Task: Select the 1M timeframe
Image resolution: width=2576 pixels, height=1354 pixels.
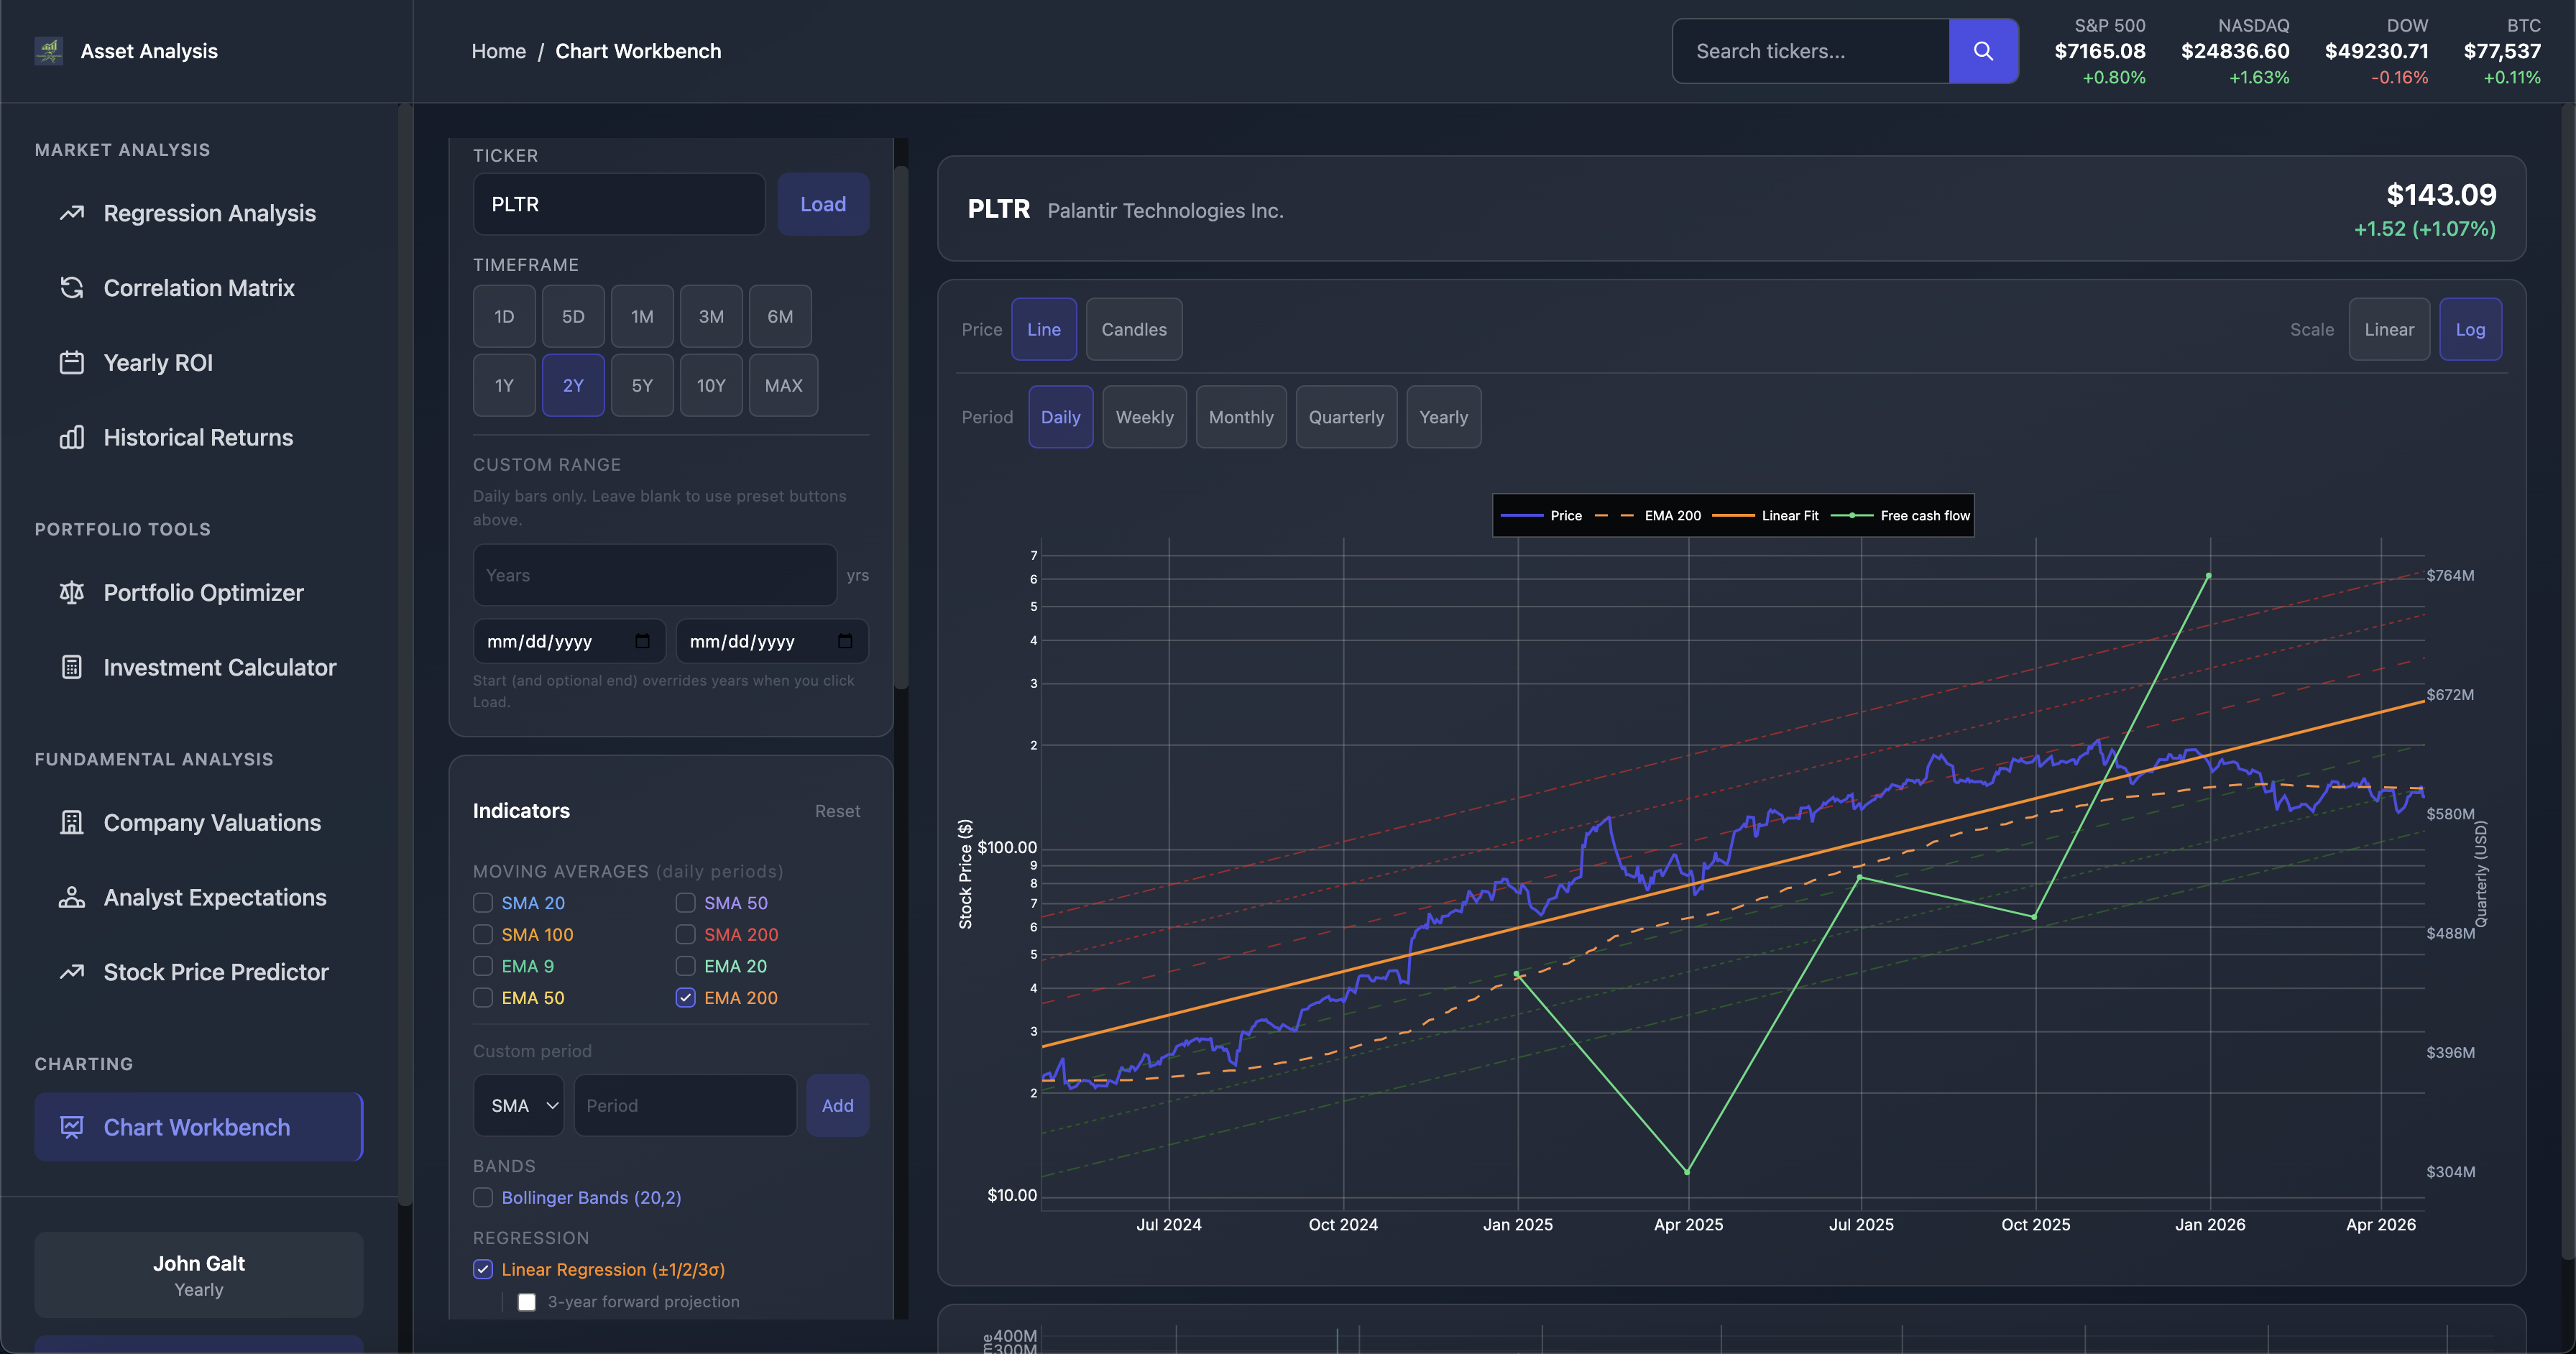Action: tap(642, 316)
